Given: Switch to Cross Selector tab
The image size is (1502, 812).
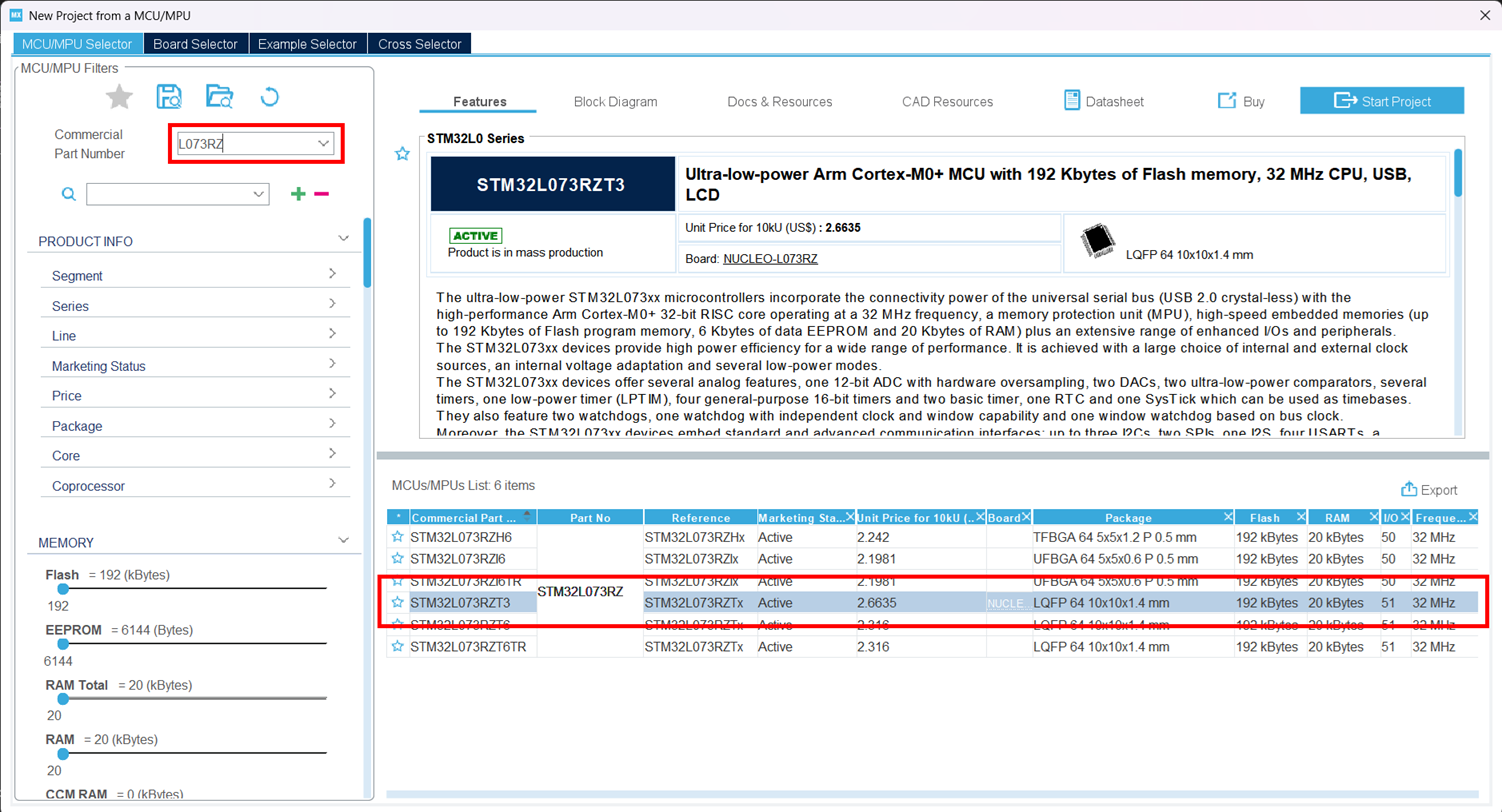Looking at the screenshot, I should [419, 44].
